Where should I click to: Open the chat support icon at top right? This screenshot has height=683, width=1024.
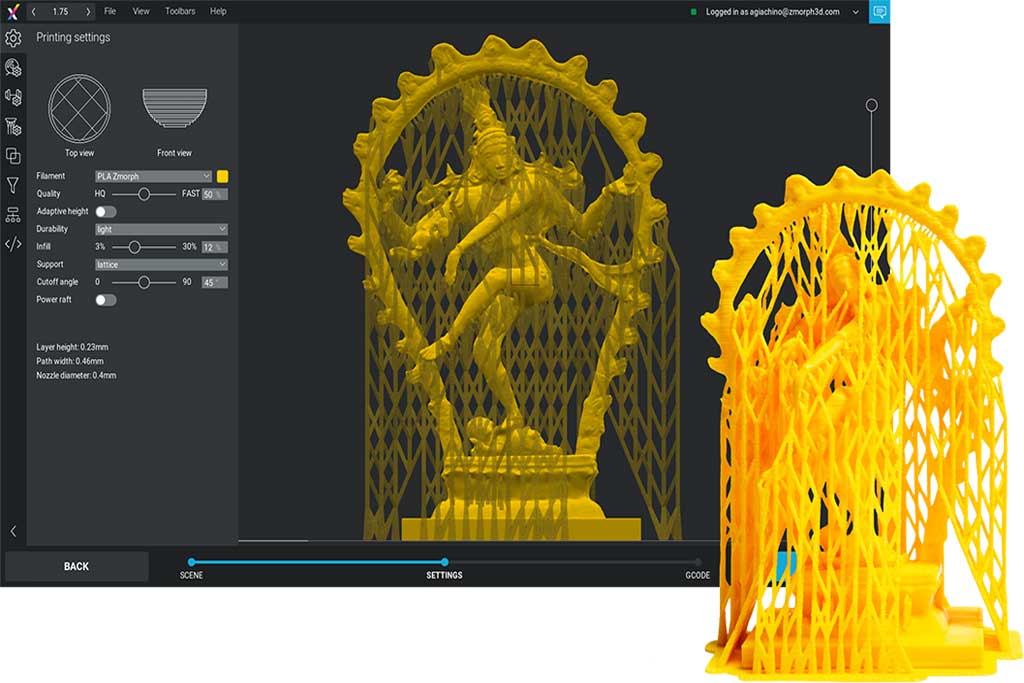879,12
